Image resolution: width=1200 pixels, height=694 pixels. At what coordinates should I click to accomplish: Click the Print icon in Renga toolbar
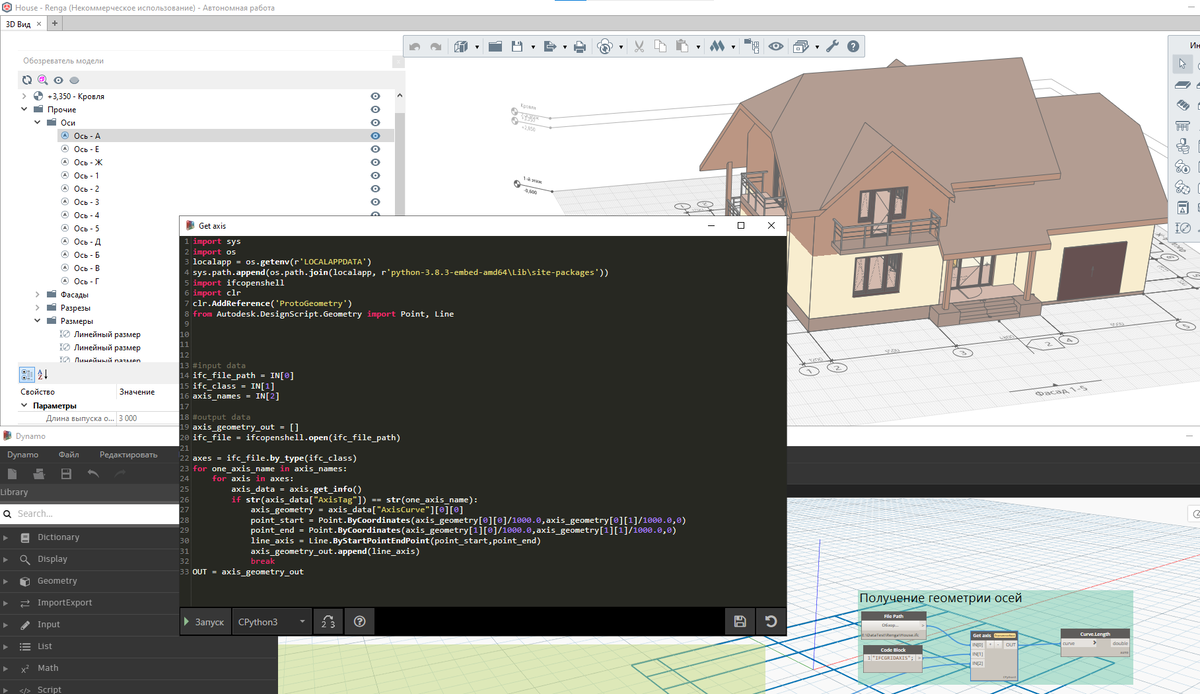coord(580,47)
